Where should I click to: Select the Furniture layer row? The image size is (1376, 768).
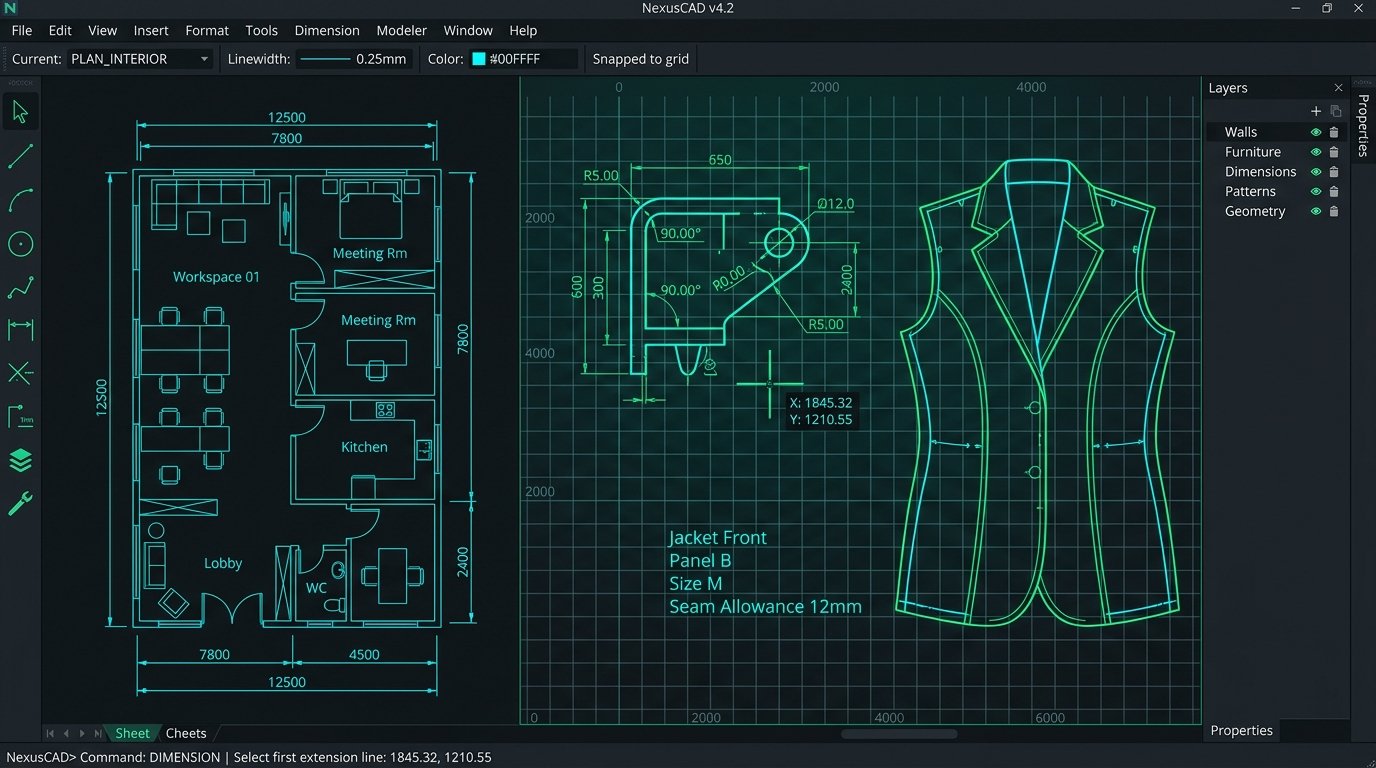click(1276, 152)
